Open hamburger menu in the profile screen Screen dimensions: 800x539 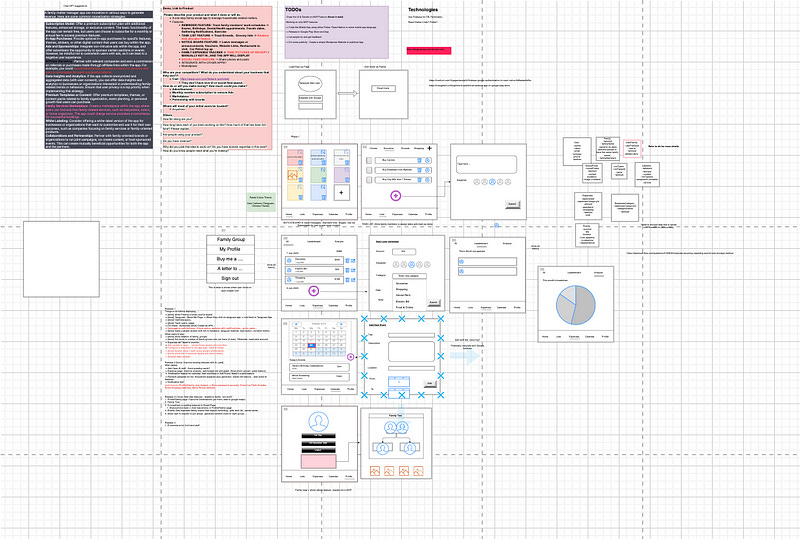(286, 409)
